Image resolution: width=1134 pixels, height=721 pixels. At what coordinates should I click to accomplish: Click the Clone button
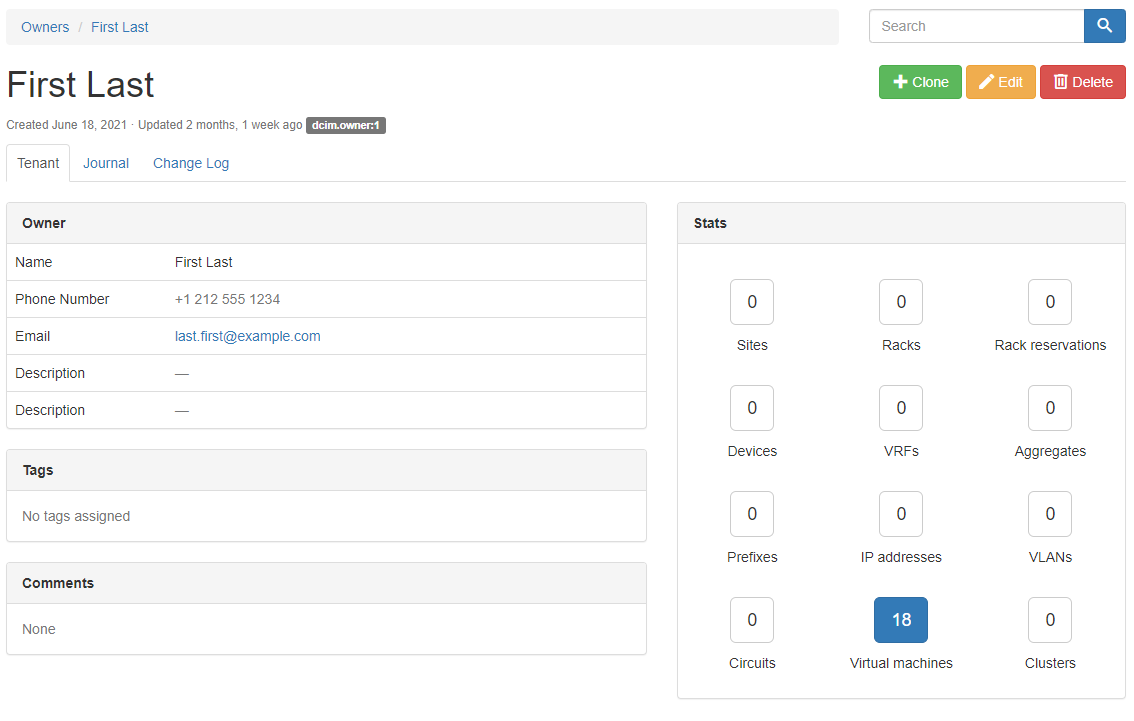click(920, 82)
